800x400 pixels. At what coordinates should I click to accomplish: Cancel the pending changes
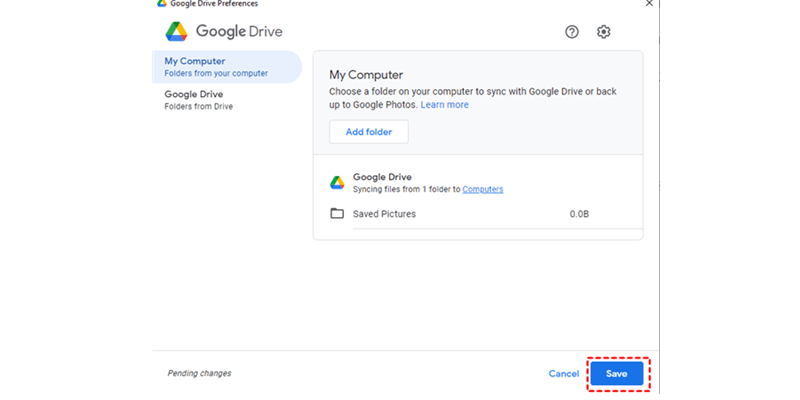[x=564, y=373]
